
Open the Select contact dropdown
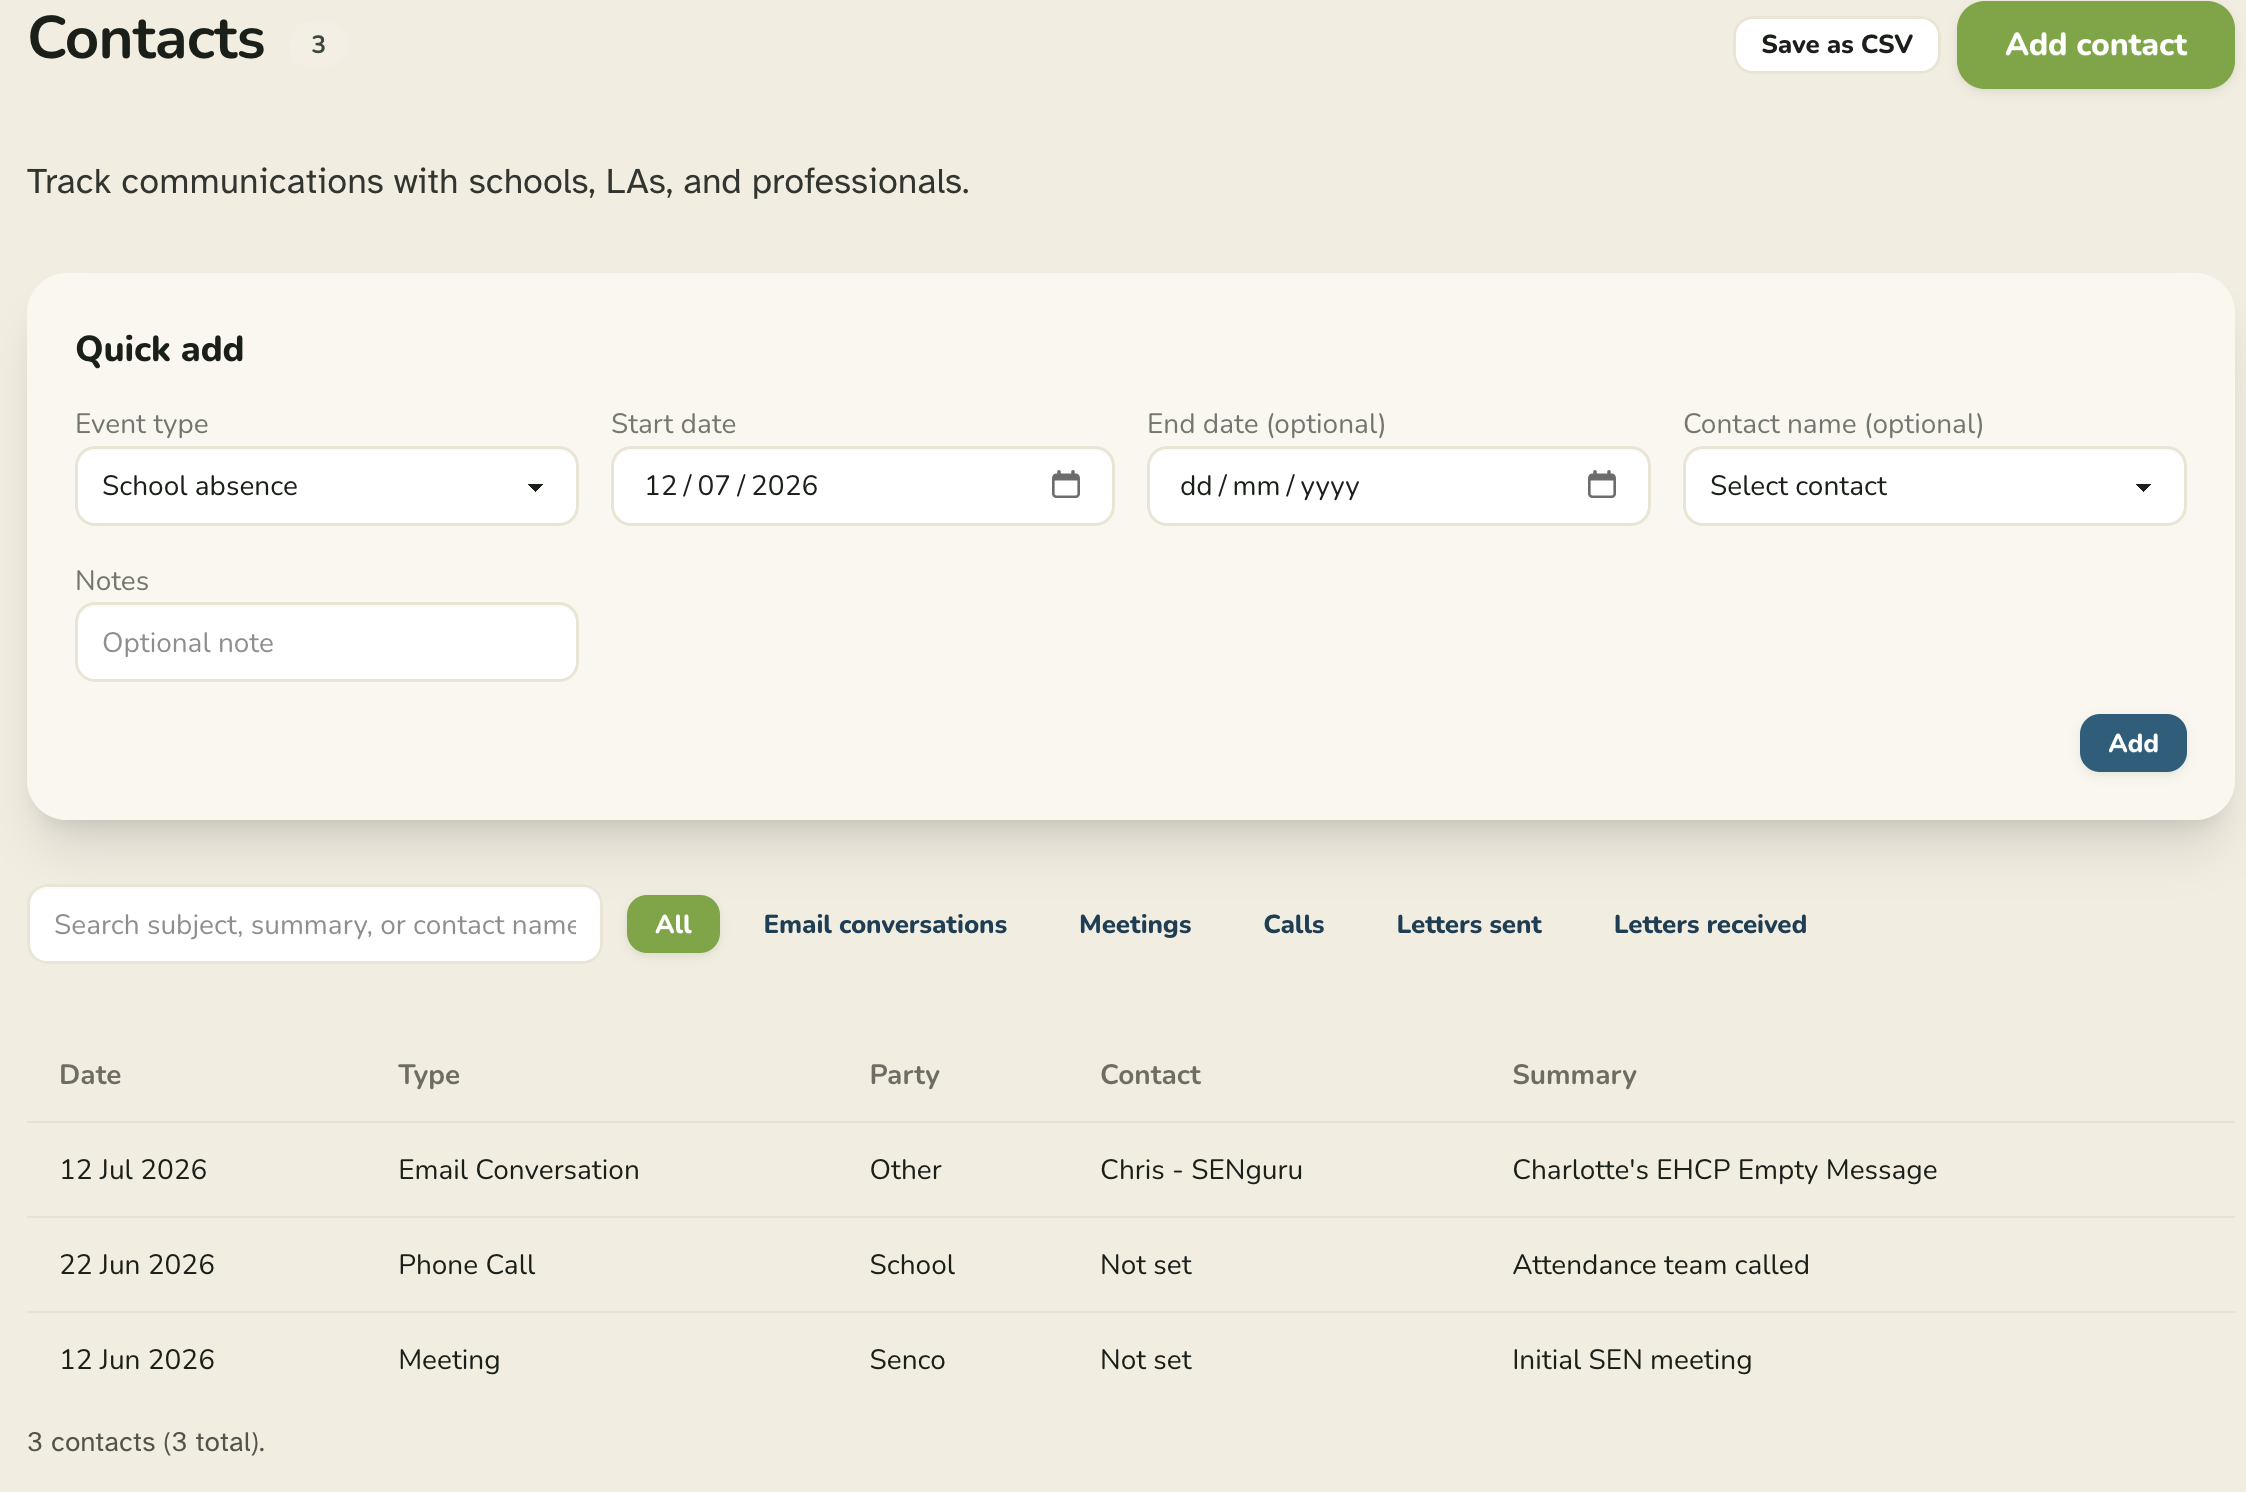point(1934,486)
